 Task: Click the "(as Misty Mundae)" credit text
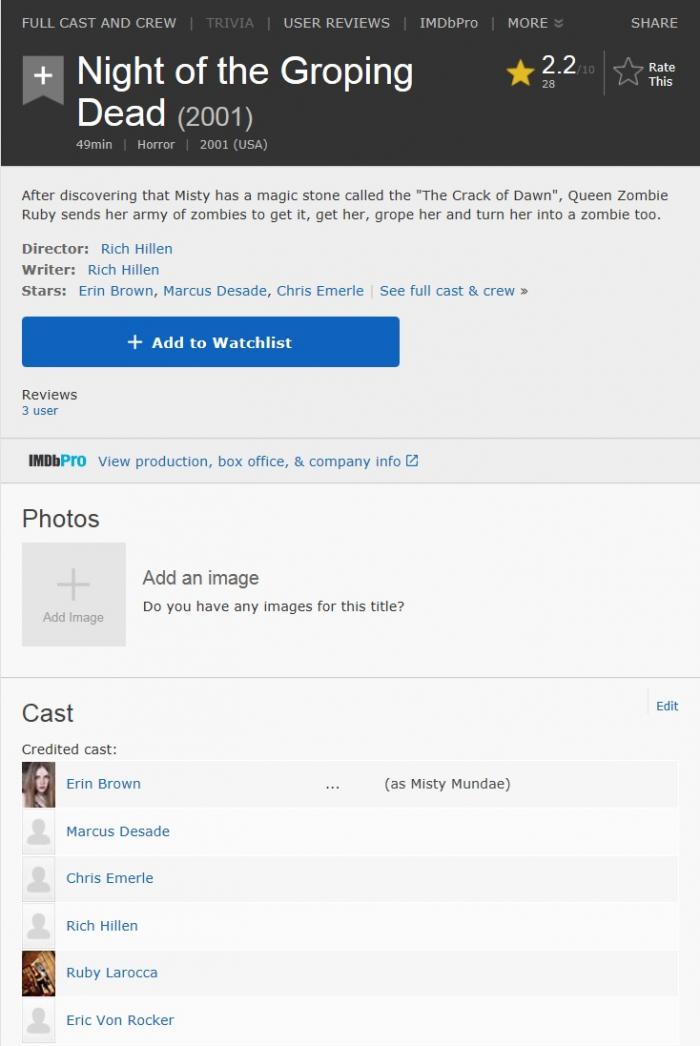[x=447, y=784]
